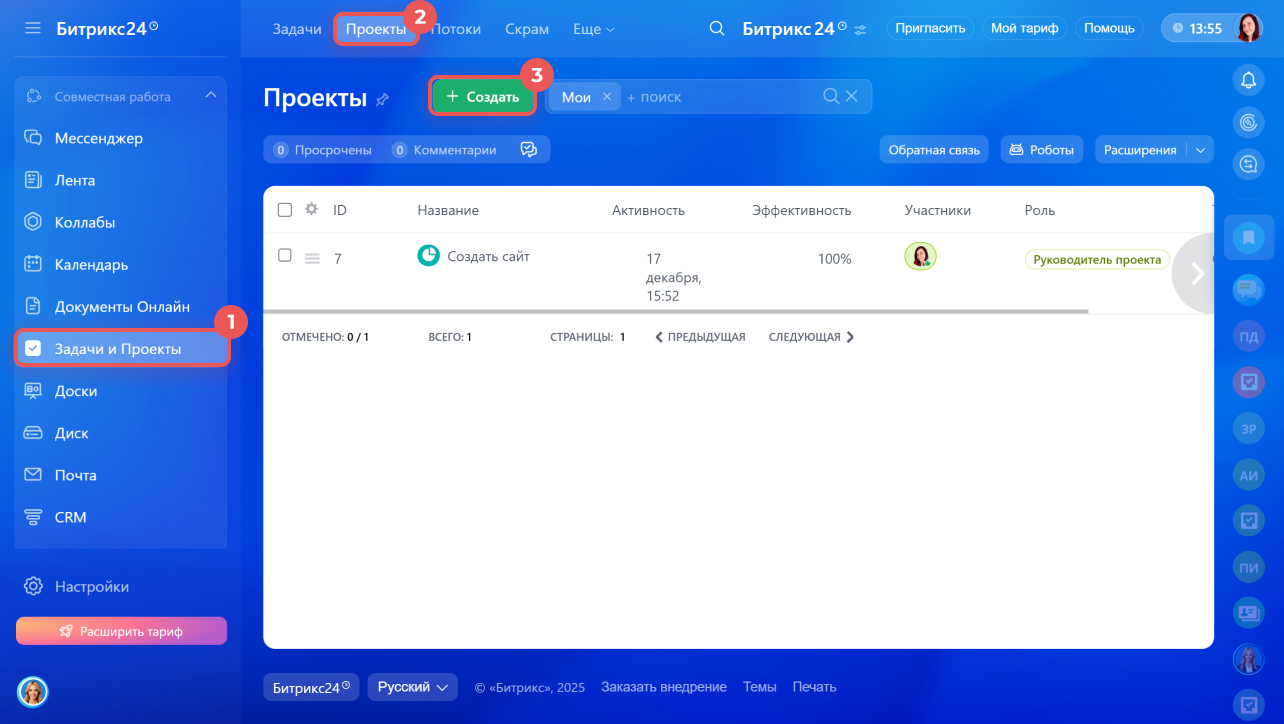Click the round right arrow to show more columns
The width and height of the screenshot is (1284, 724).
1197,272
